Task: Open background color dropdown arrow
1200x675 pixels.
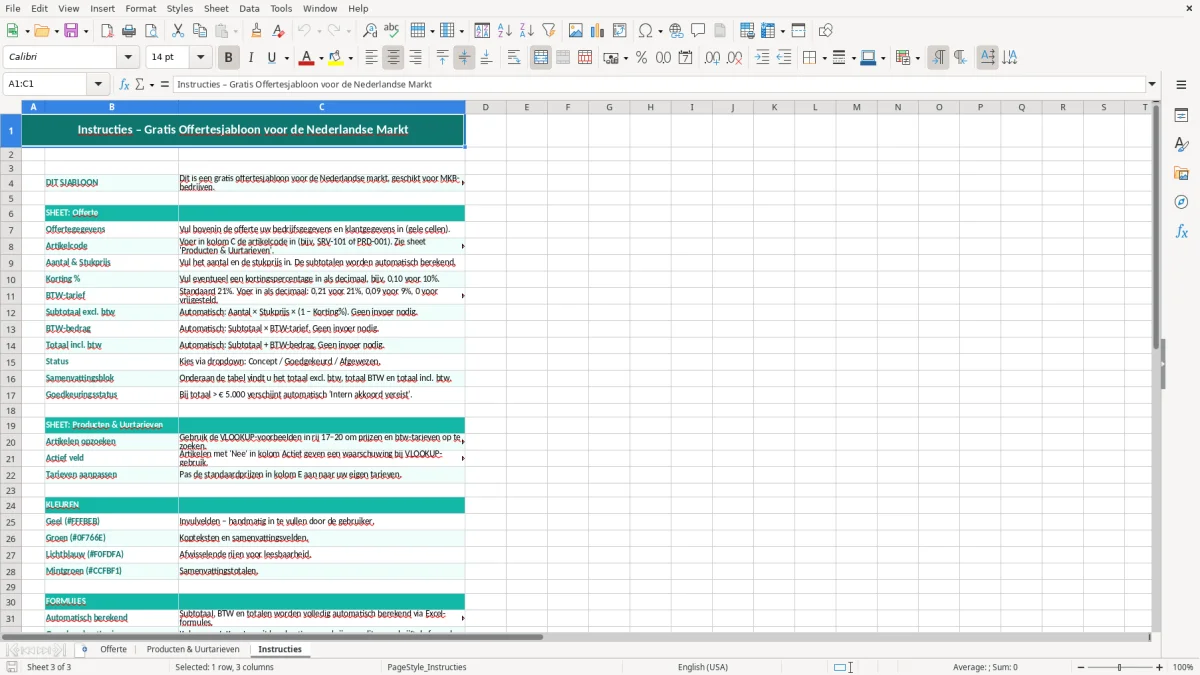Action: click(350, 58)
